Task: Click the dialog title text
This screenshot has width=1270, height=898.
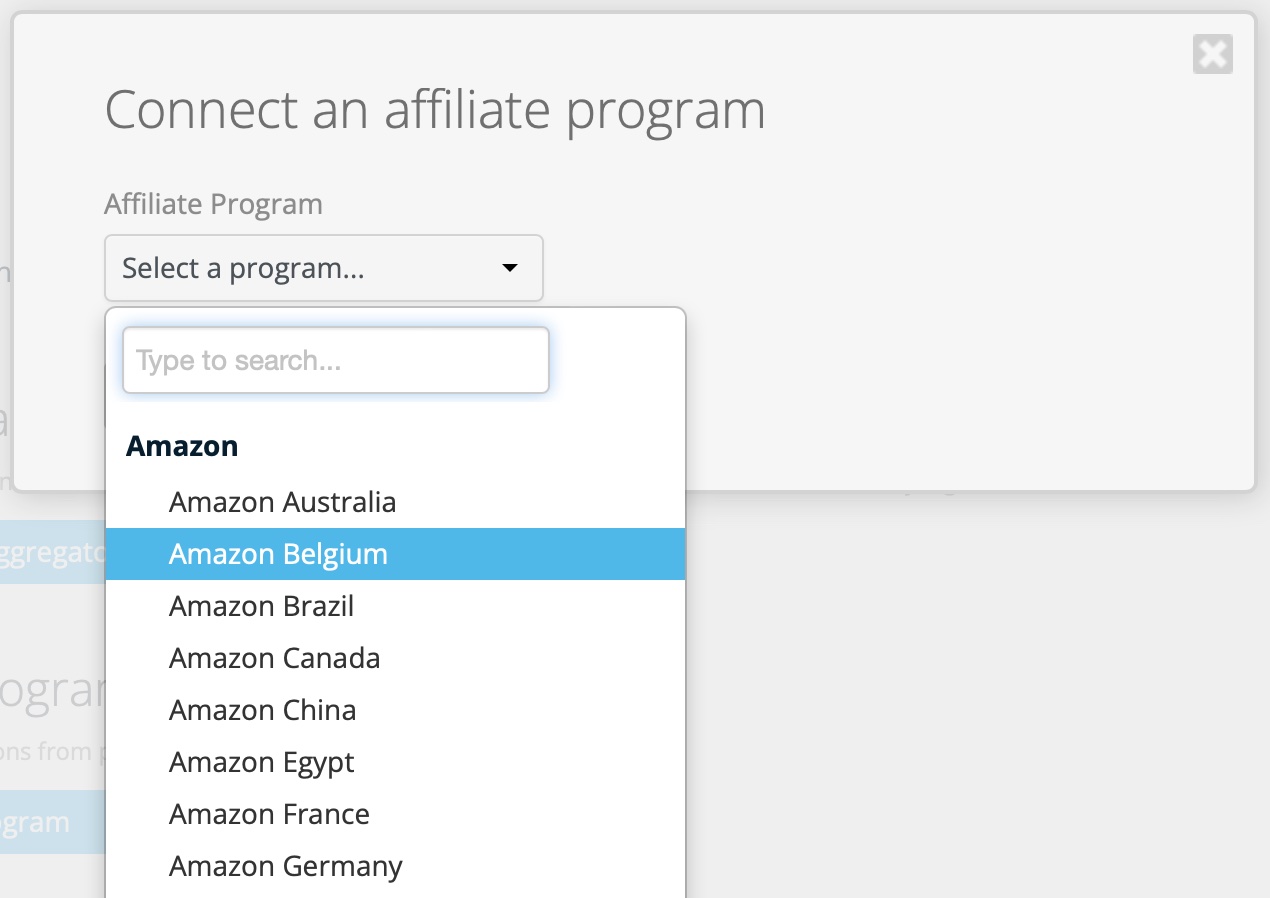Action: pos(435,110)
